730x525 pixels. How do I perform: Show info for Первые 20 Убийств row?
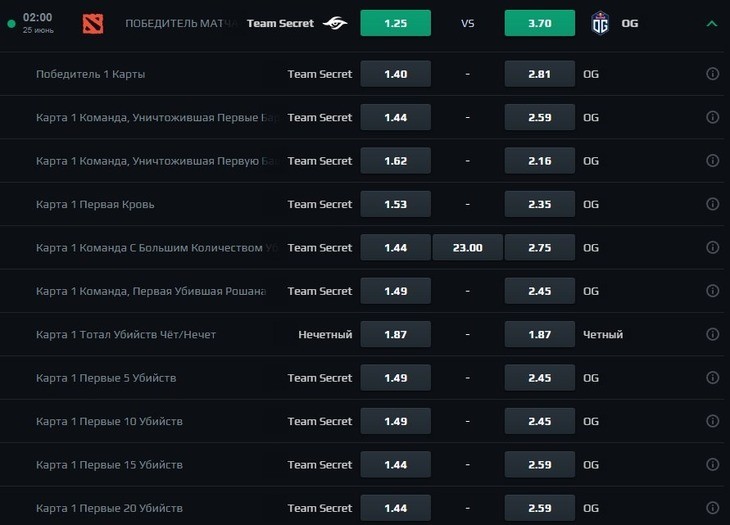tap(712, 508)
